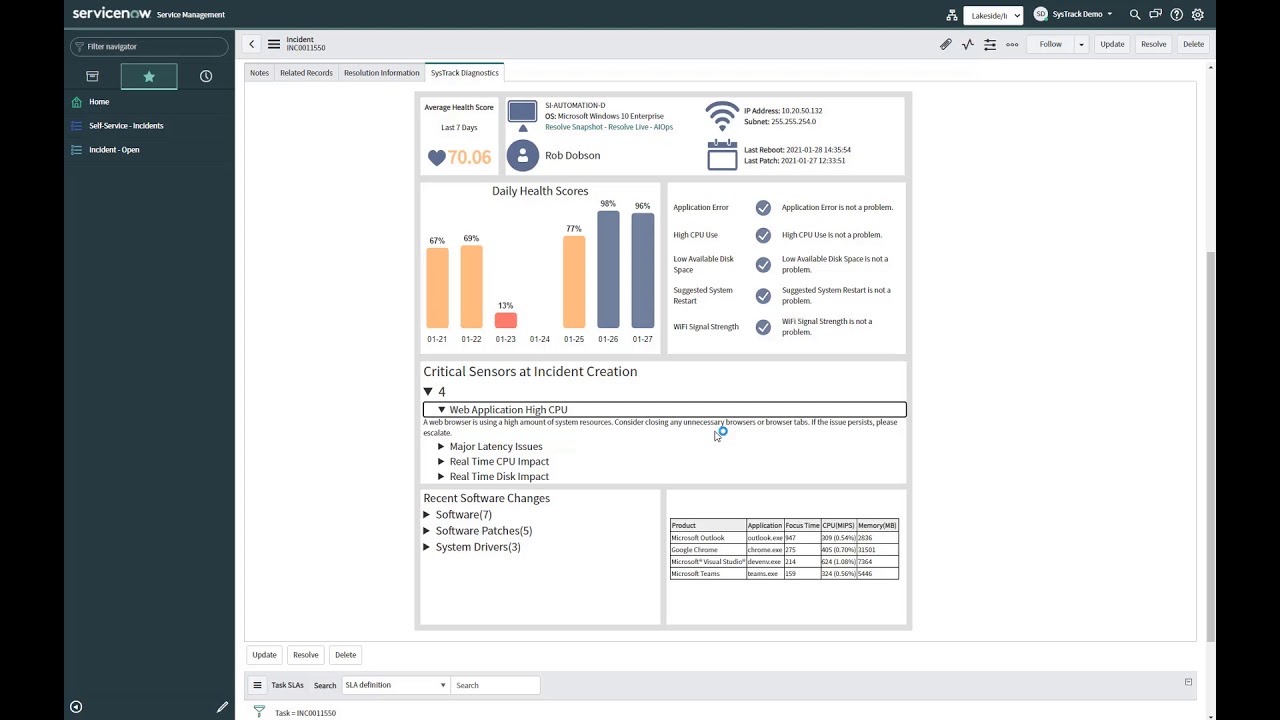Screen dimensions: 1280x720
Task: Click the bottom Delete button
Action: (x=346, y=655)
